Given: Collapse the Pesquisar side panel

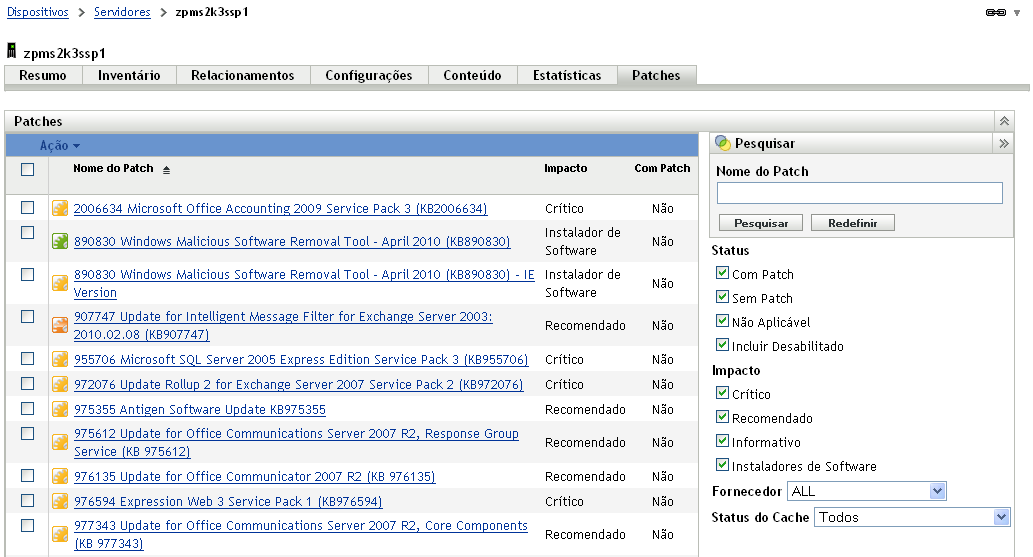Looking at the screenshot, I should coord(1003,144).
